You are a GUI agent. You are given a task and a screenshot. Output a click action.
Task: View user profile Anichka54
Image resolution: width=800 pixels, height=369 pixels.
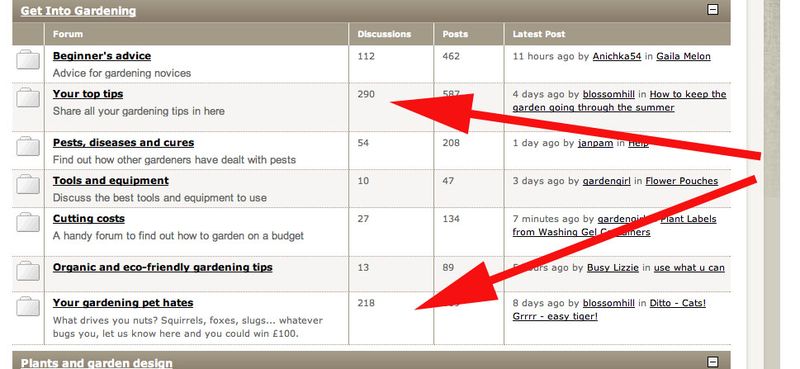tap(617, 56)
